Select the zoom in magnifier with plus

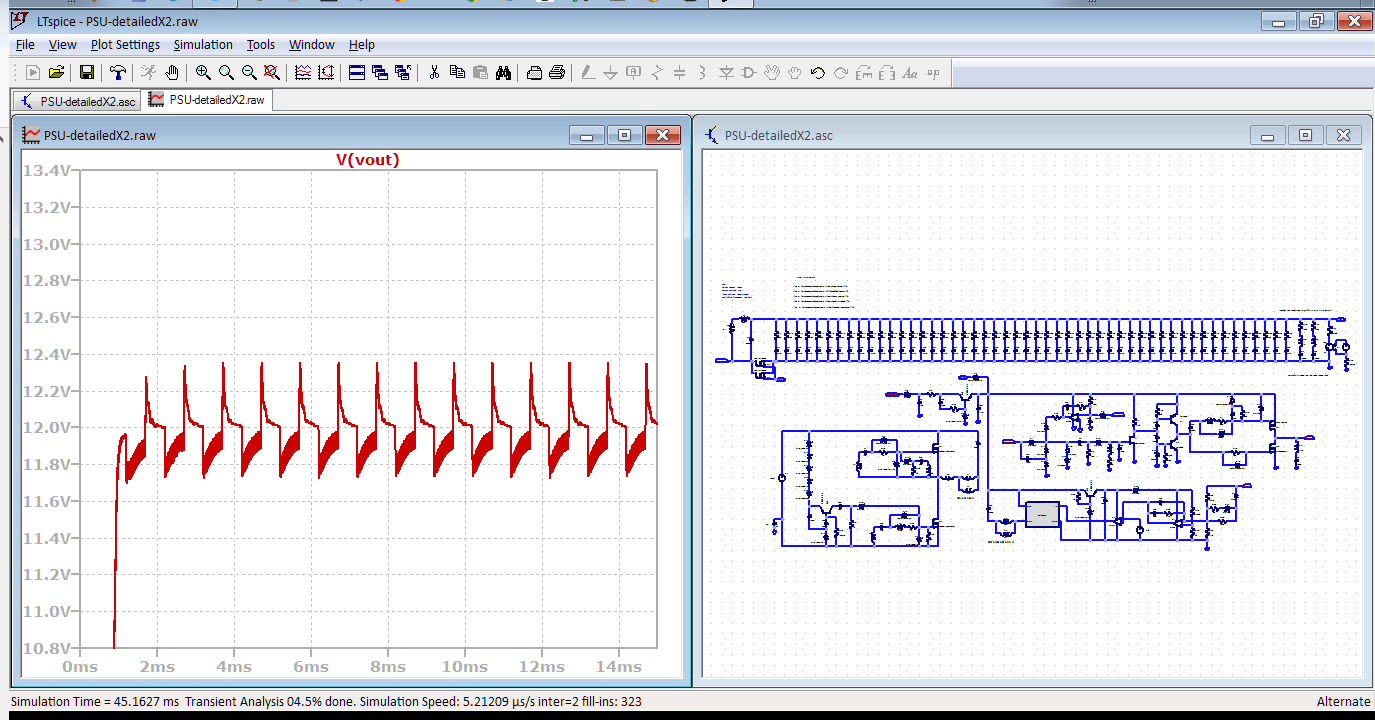(203, 72)
